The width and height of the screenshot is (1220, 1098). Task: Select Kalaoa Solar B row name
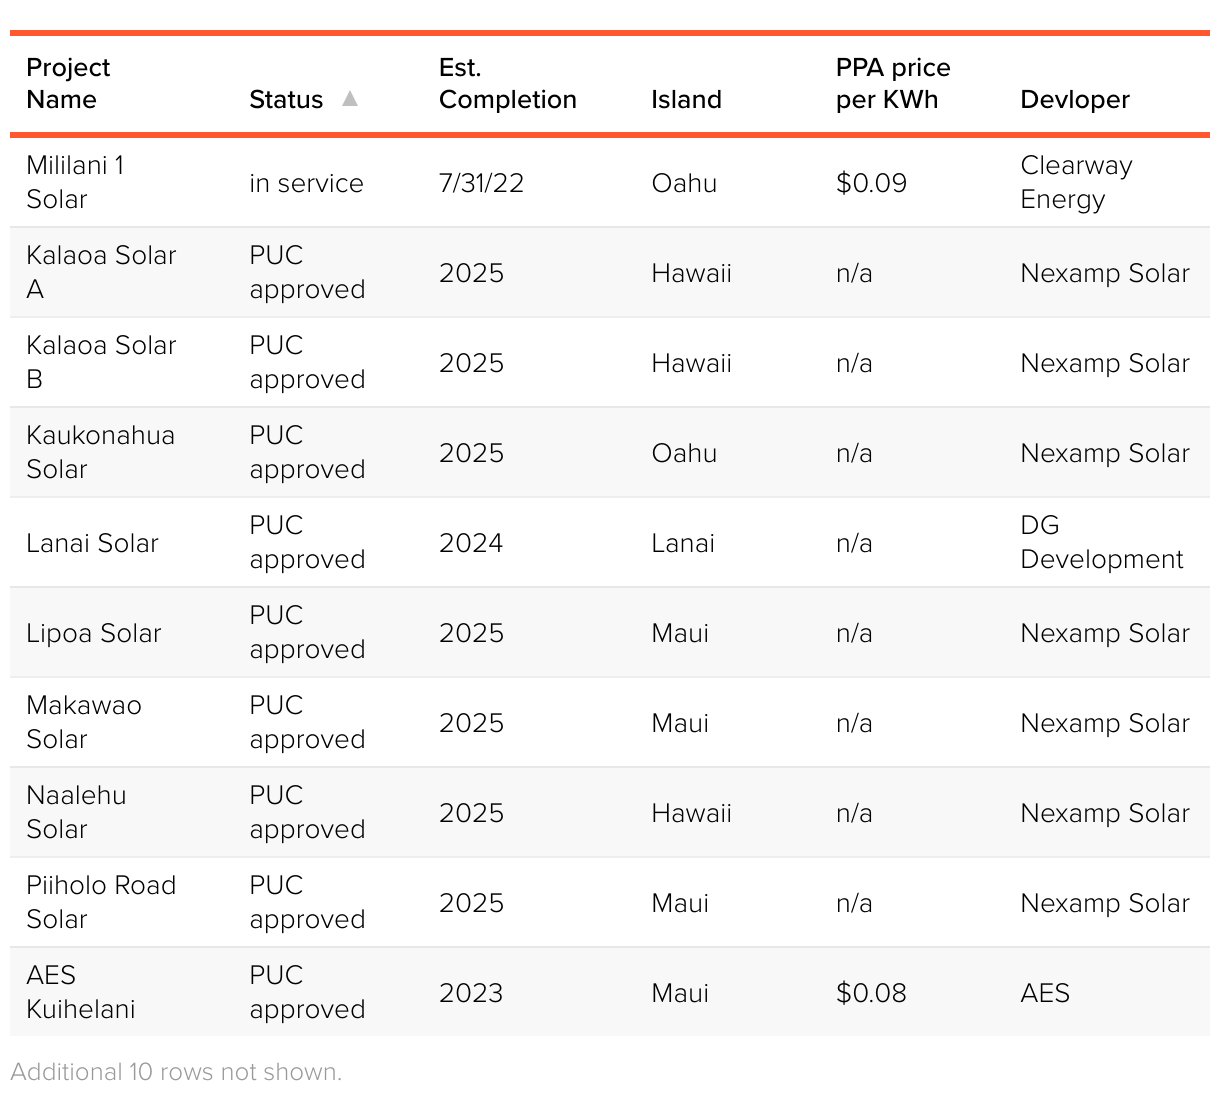(x=100, y=362)
